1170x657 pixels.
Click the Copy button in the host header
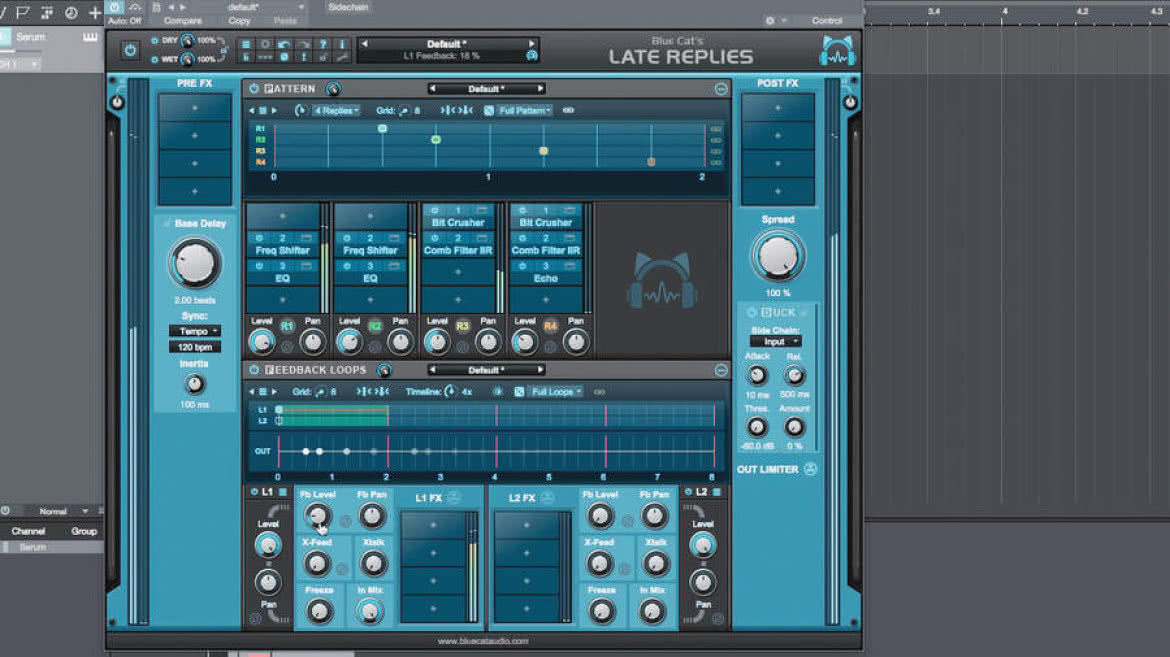[x=240, y=21]
